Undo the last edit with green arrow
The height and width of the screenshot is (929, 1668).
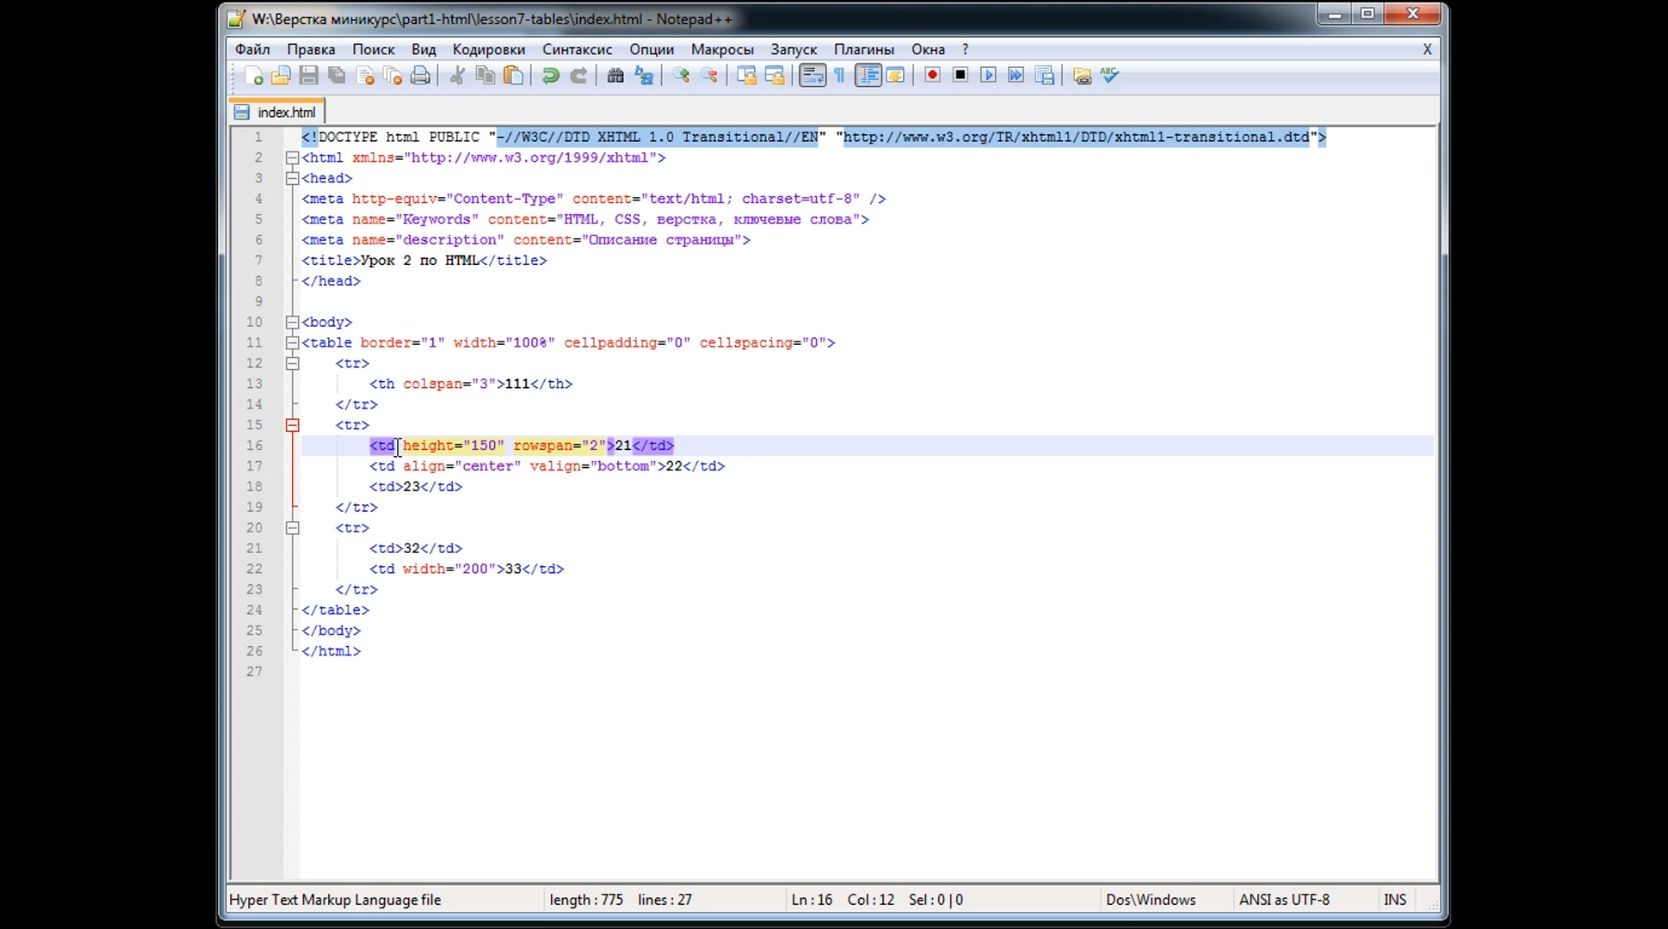pos(550,76)
